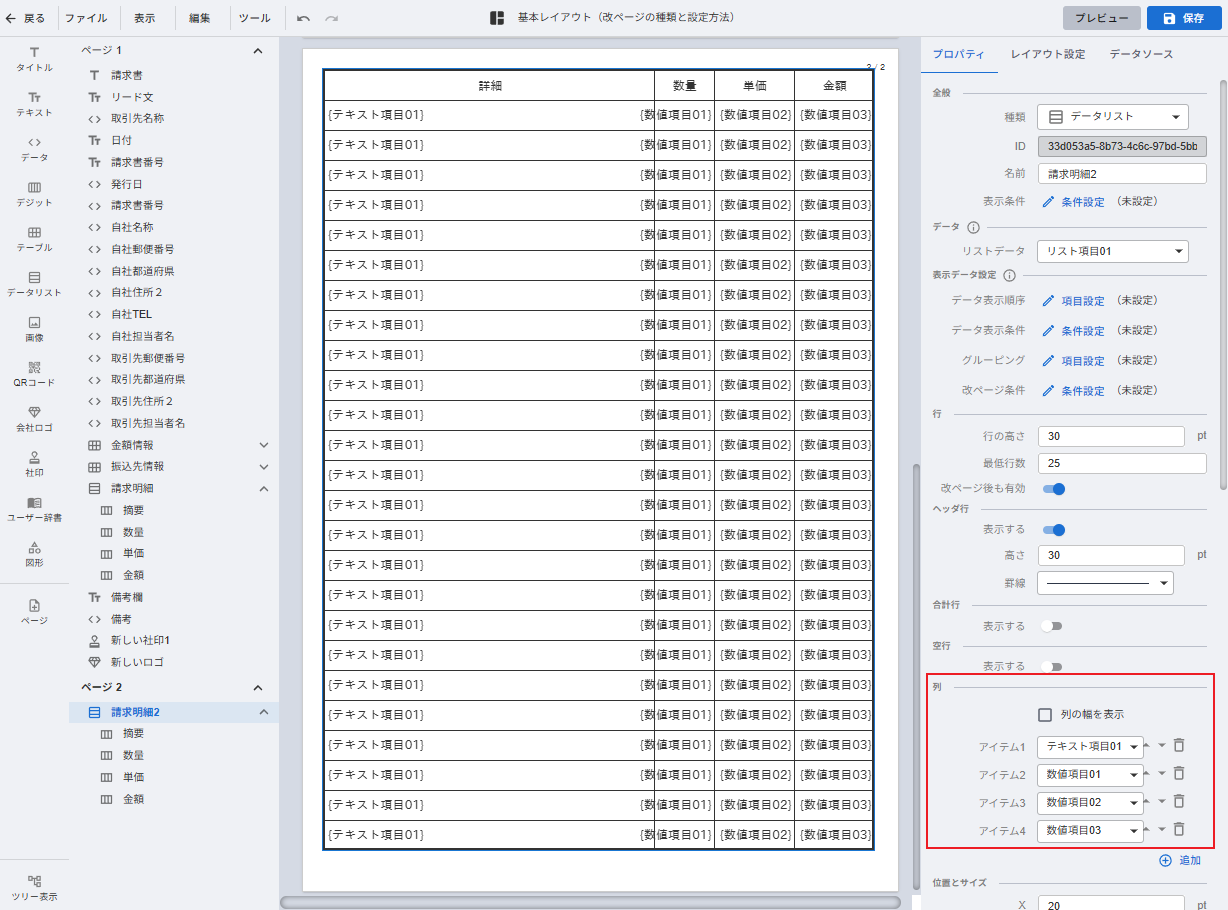Switch to ツリー表示 view

pos(34,887)
